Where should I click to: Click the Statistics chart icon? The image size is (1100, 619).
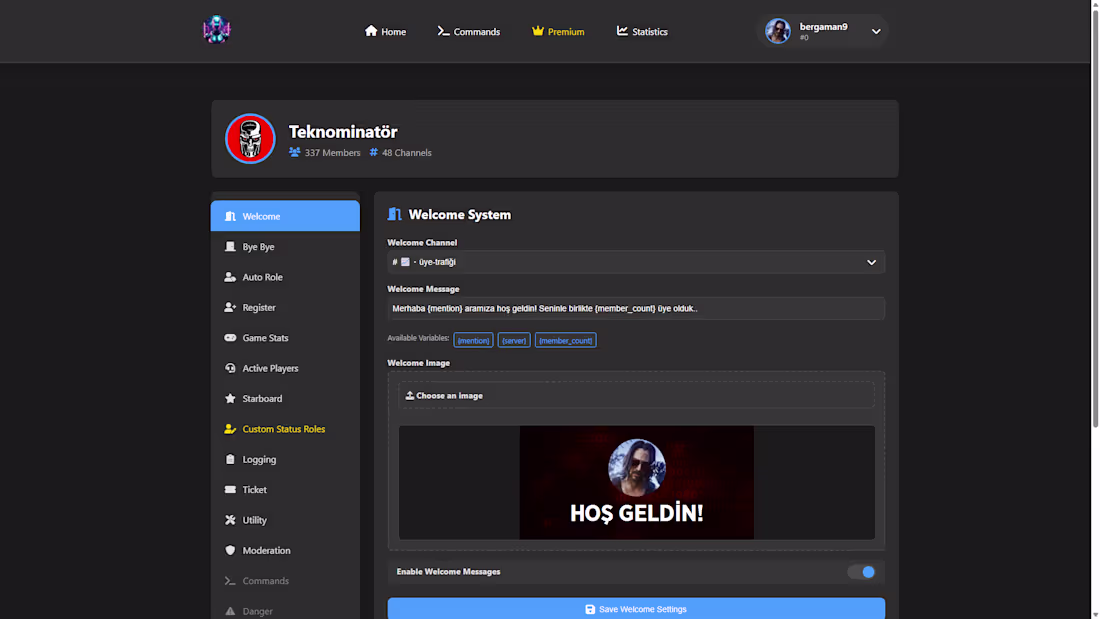[x=622, y=31]
